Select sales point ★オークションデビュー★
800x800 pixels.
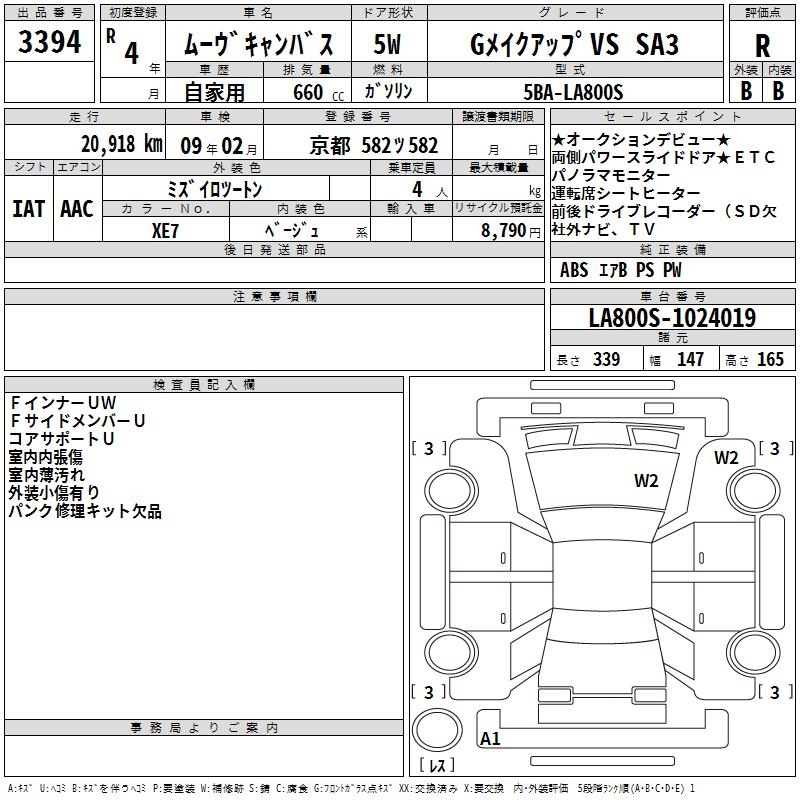coord(641,139)
